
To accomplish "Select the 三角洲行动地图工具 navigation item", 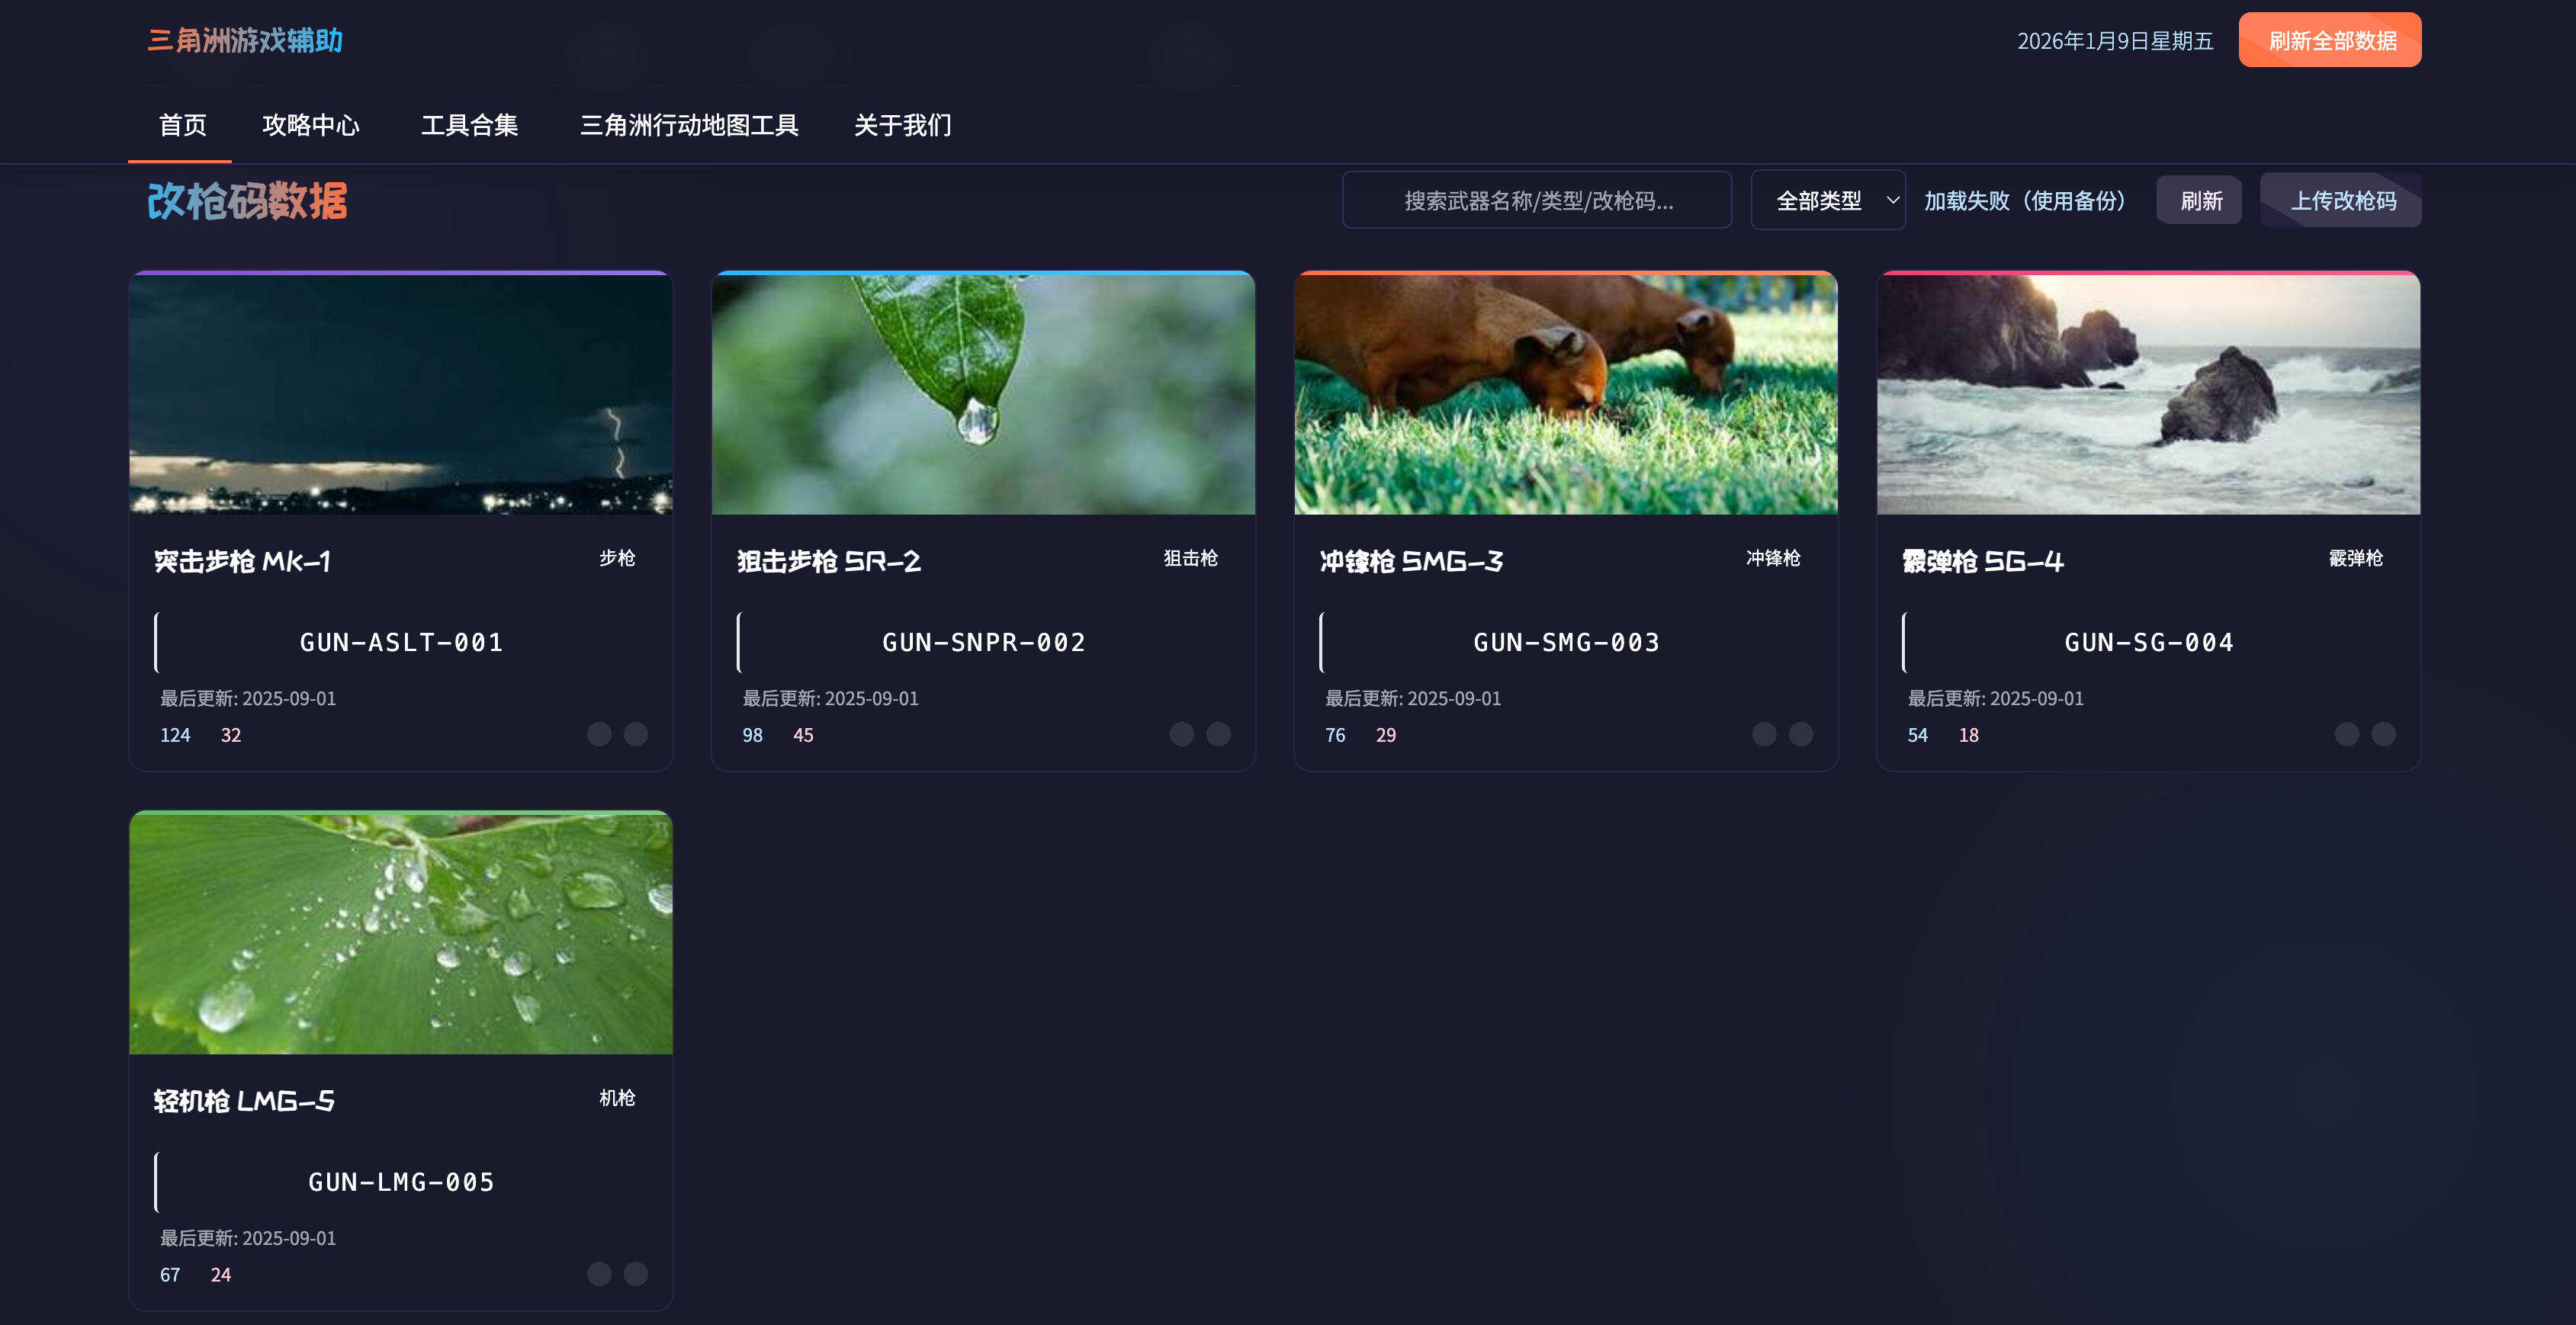I will click(x=691, y=126).
